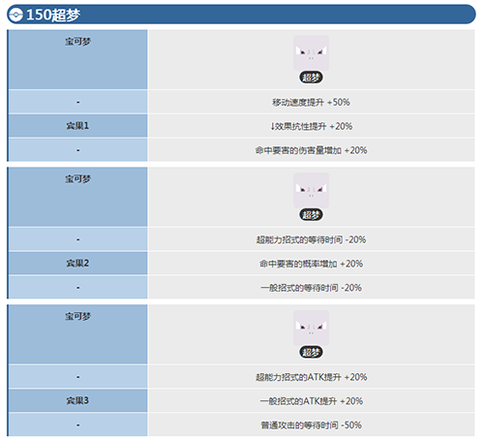The height and width of the screenshot is (440, 484).
Task: Select the 一般招式的ATK提升 +20% row
Action: click(311, 401)
